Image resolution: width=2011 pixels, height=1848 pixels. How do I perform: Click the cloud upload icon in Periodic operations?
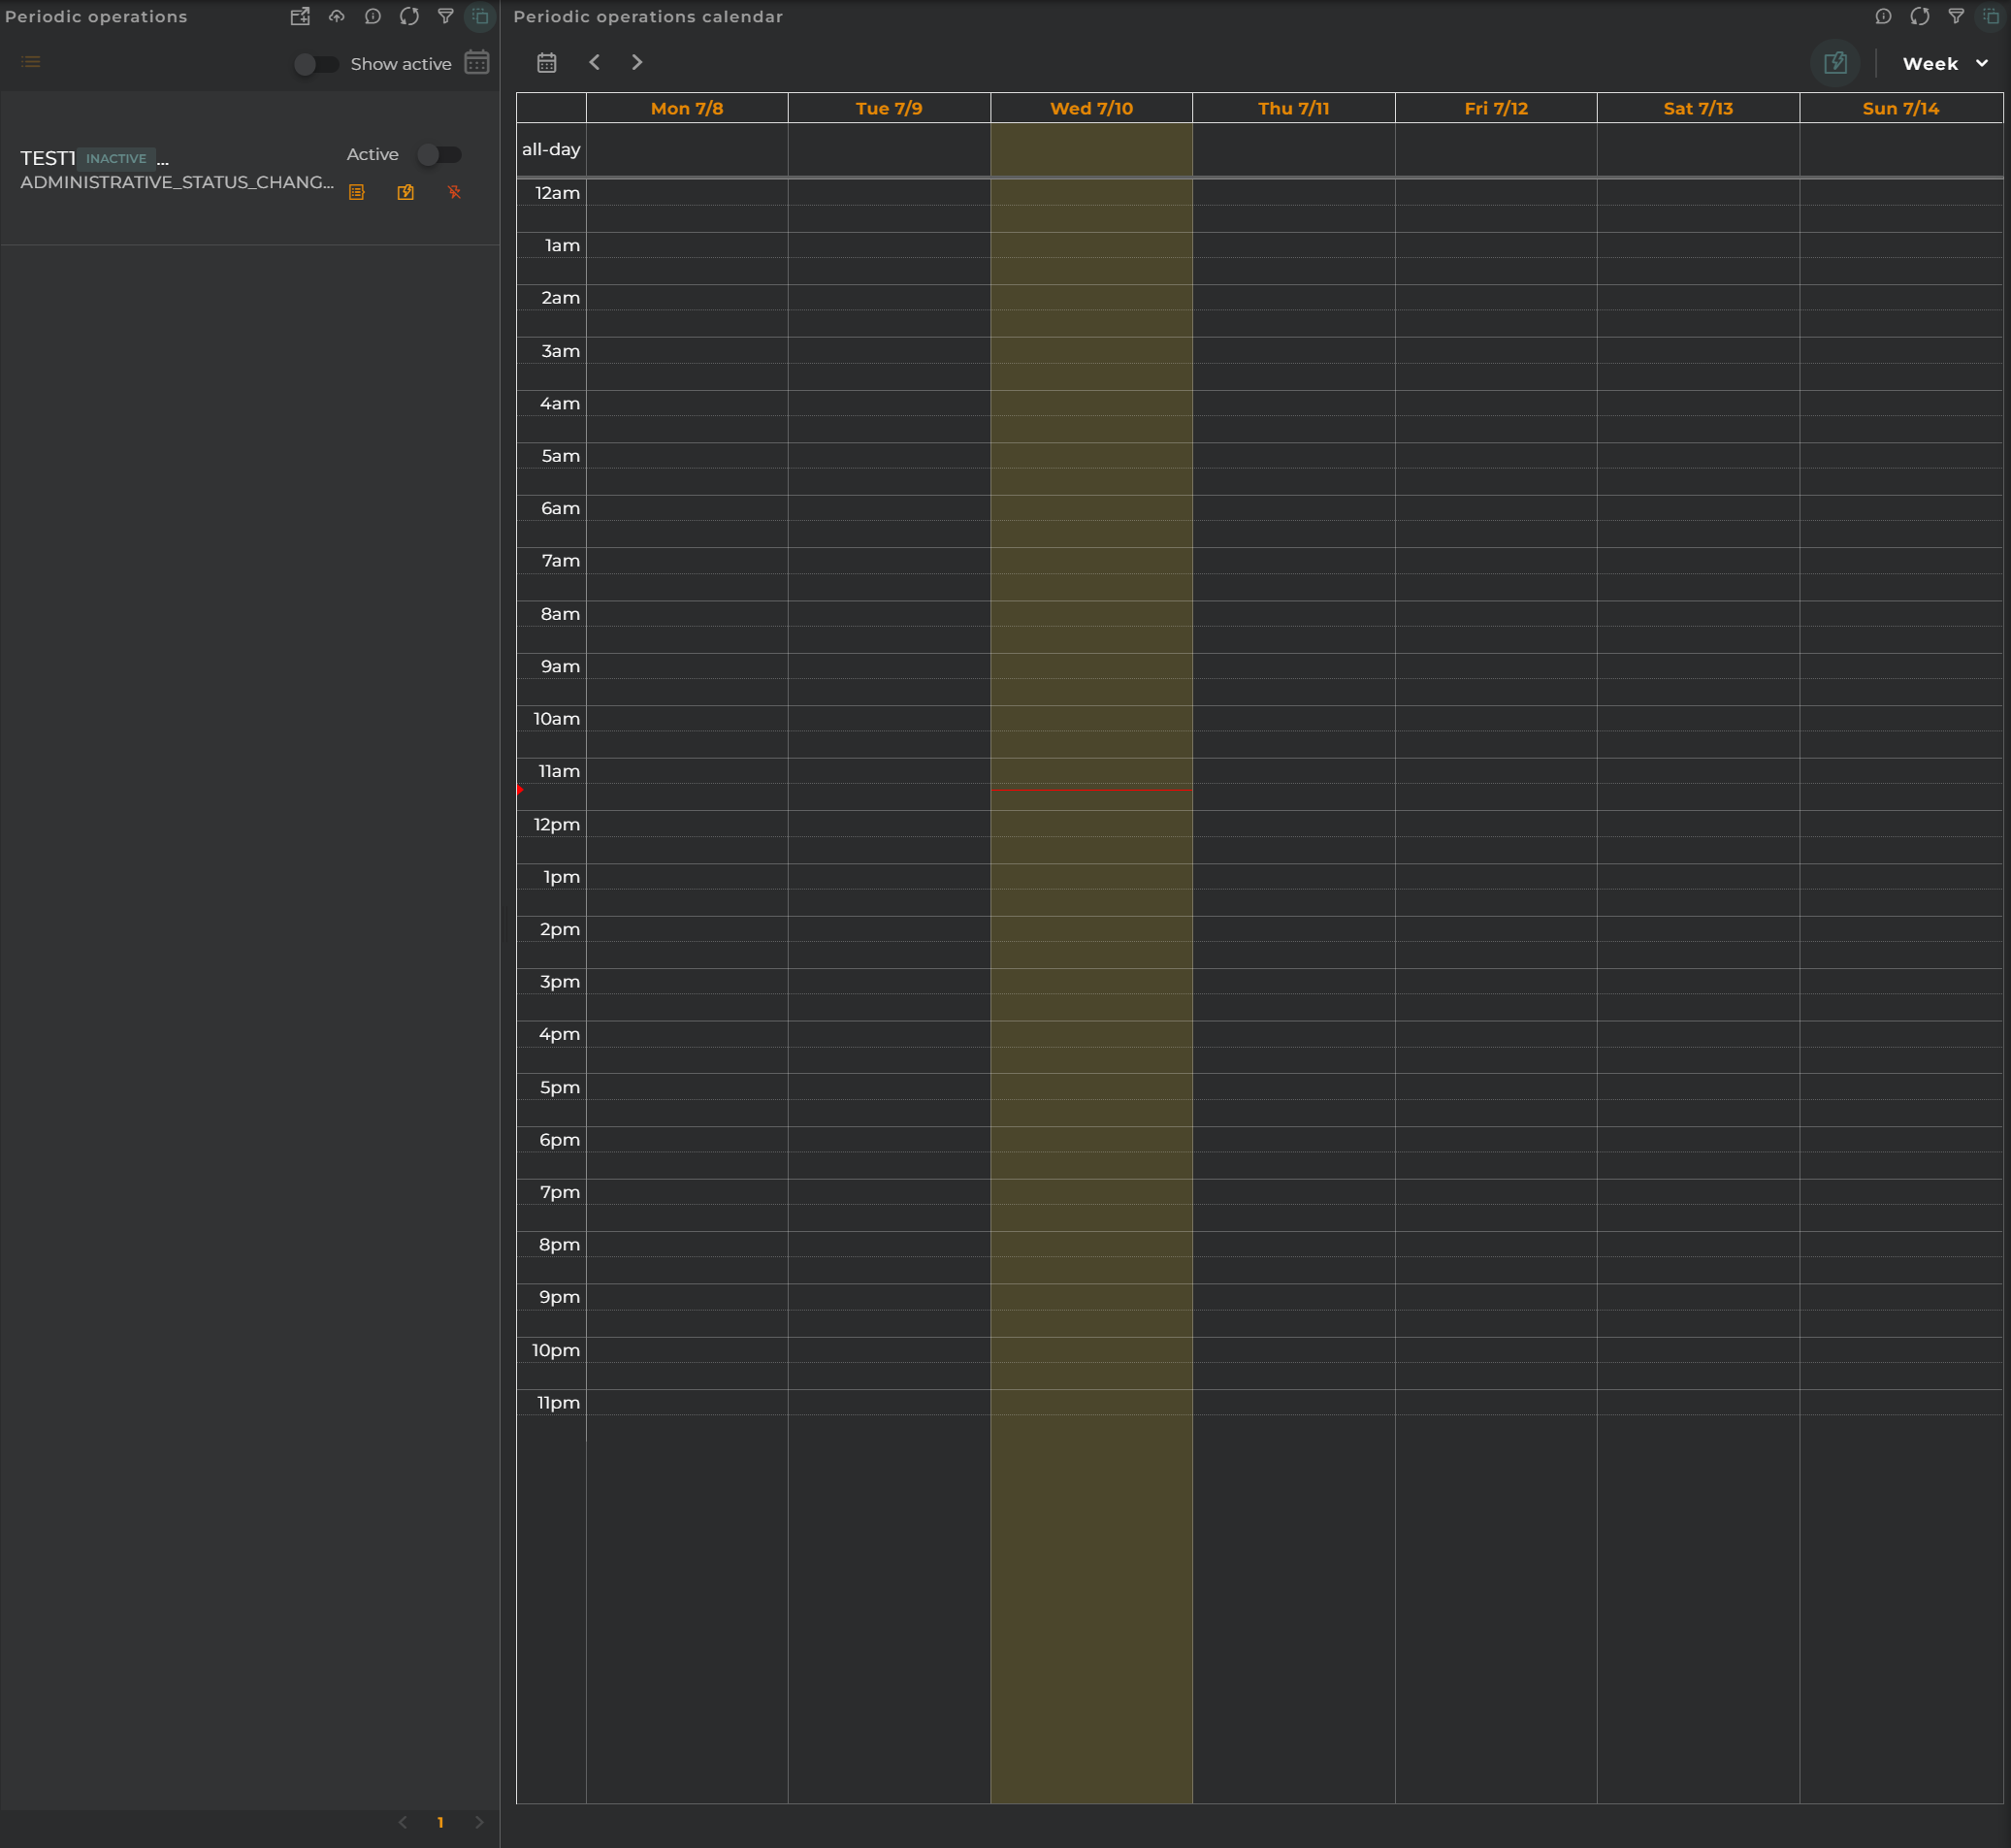pos(337,16)
